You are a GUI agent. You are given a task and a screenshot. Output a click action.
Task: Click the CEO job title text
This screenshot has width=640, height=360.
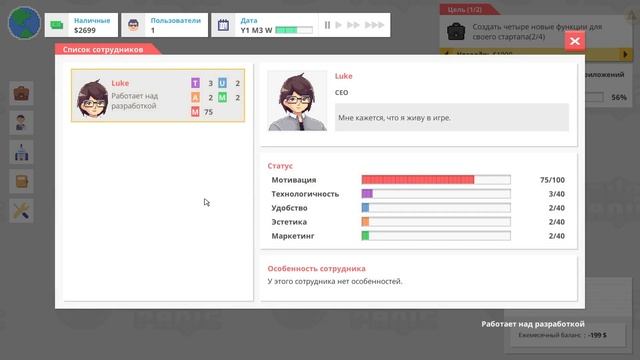(x=342, y=93)
